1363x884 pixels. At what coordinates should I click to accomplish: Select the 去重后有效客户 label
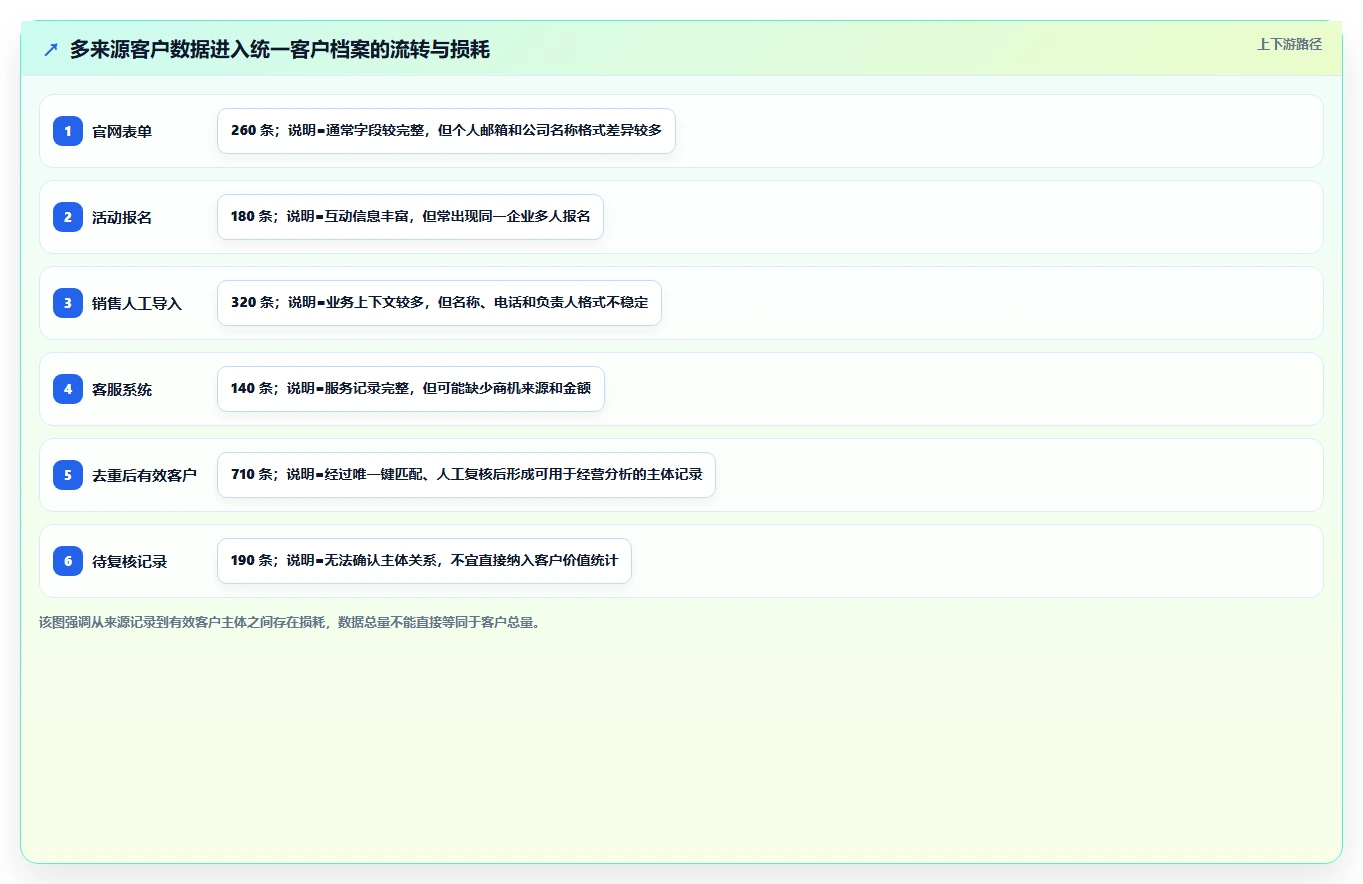144,475
